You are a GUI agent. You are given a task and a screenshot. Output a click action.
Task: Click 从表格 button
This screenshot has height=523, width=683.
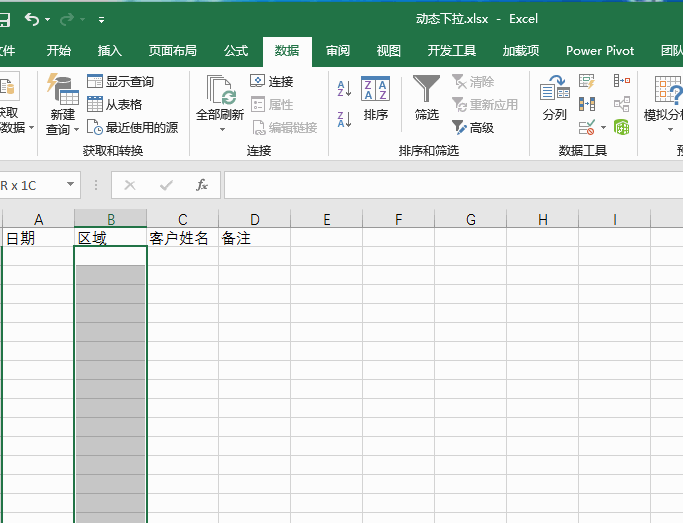(x=115, y=105)
